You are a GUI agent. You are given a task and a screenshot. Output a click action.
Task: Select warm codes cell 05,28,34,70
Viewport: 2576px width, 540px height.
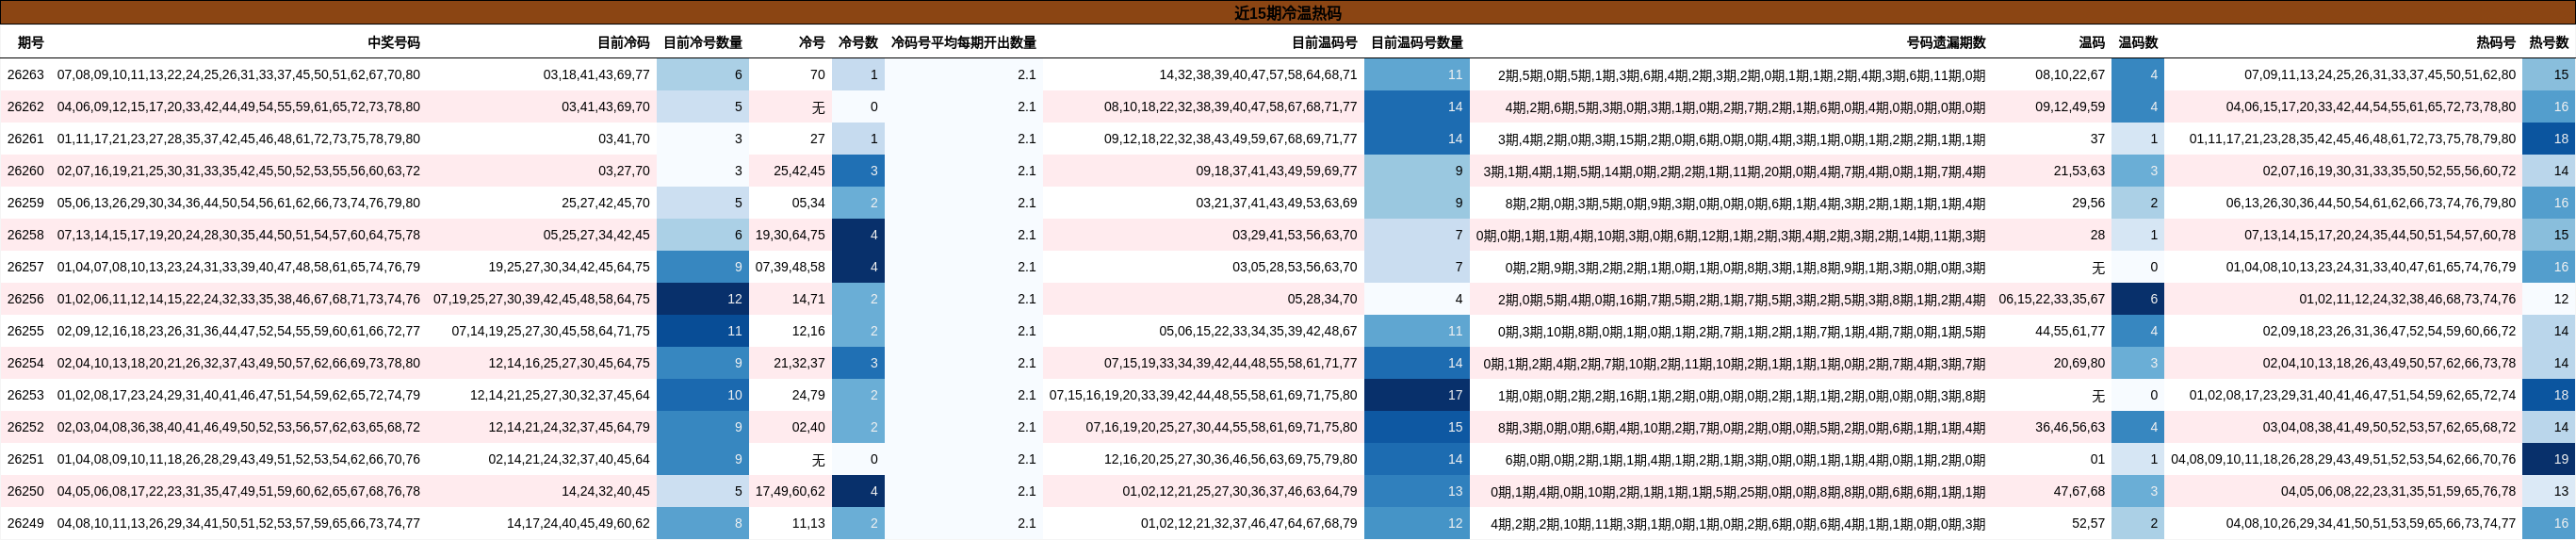tap(1322, 298)
